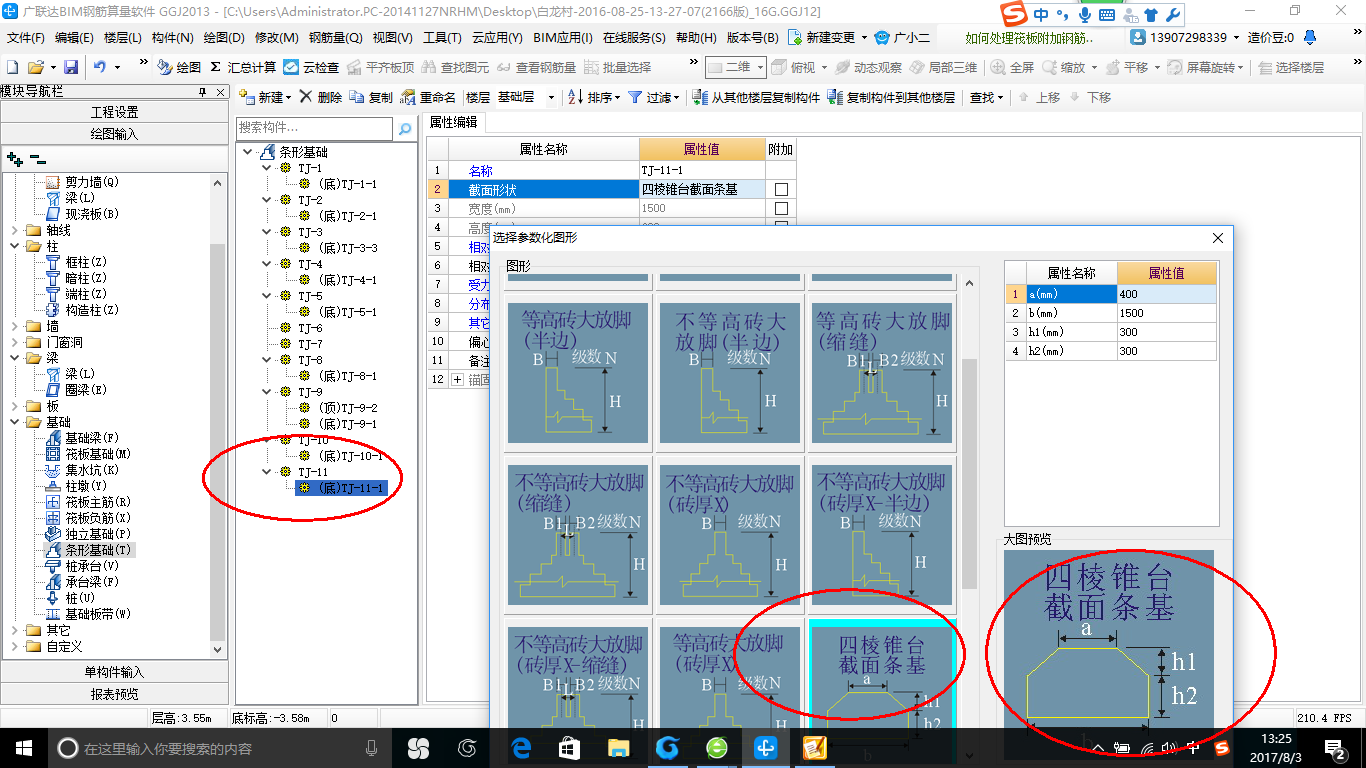Select 属性编辑 tab
The width and height of the screenshot is (1366, 768).
[x=453, y=122]
